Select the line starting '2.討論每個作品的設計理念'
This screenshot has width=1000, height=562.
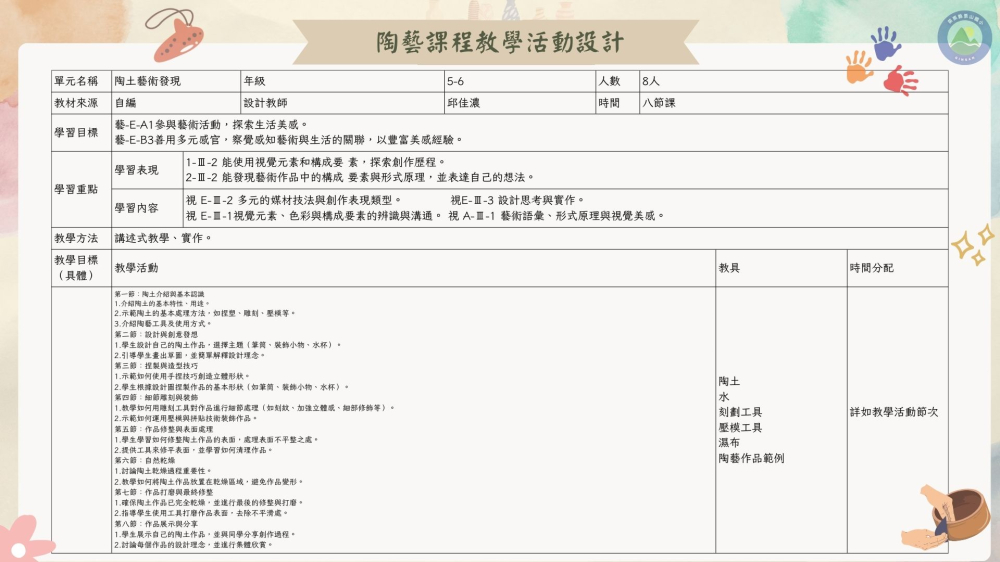pos(194,545)
